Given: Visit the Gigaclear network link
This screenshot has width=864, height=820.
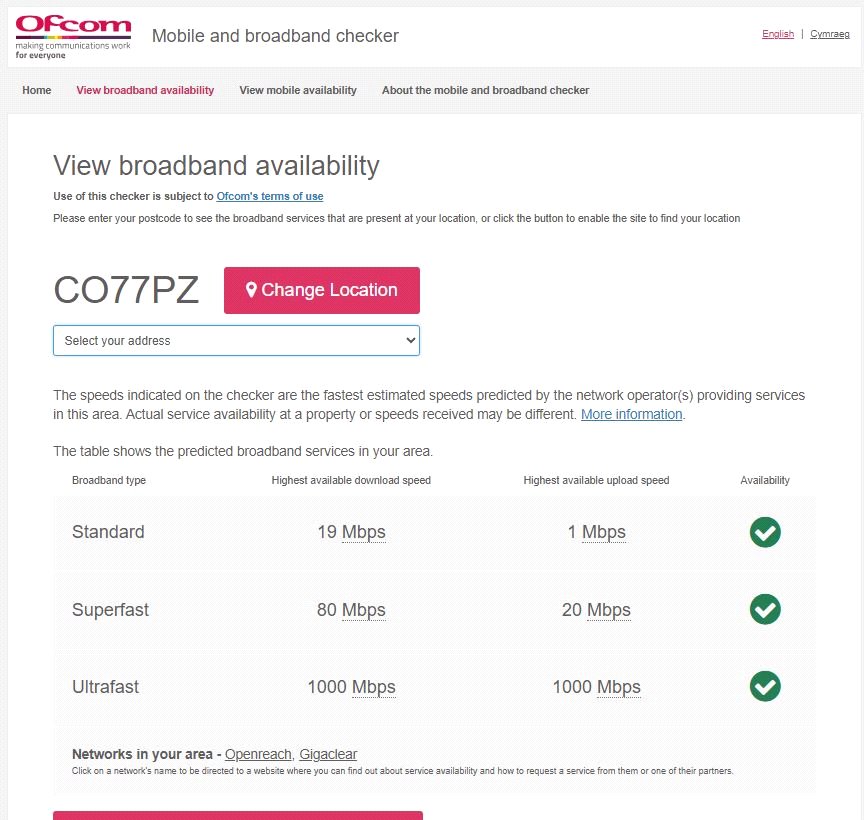Looking at the screenshot, I should pos(328,754).
